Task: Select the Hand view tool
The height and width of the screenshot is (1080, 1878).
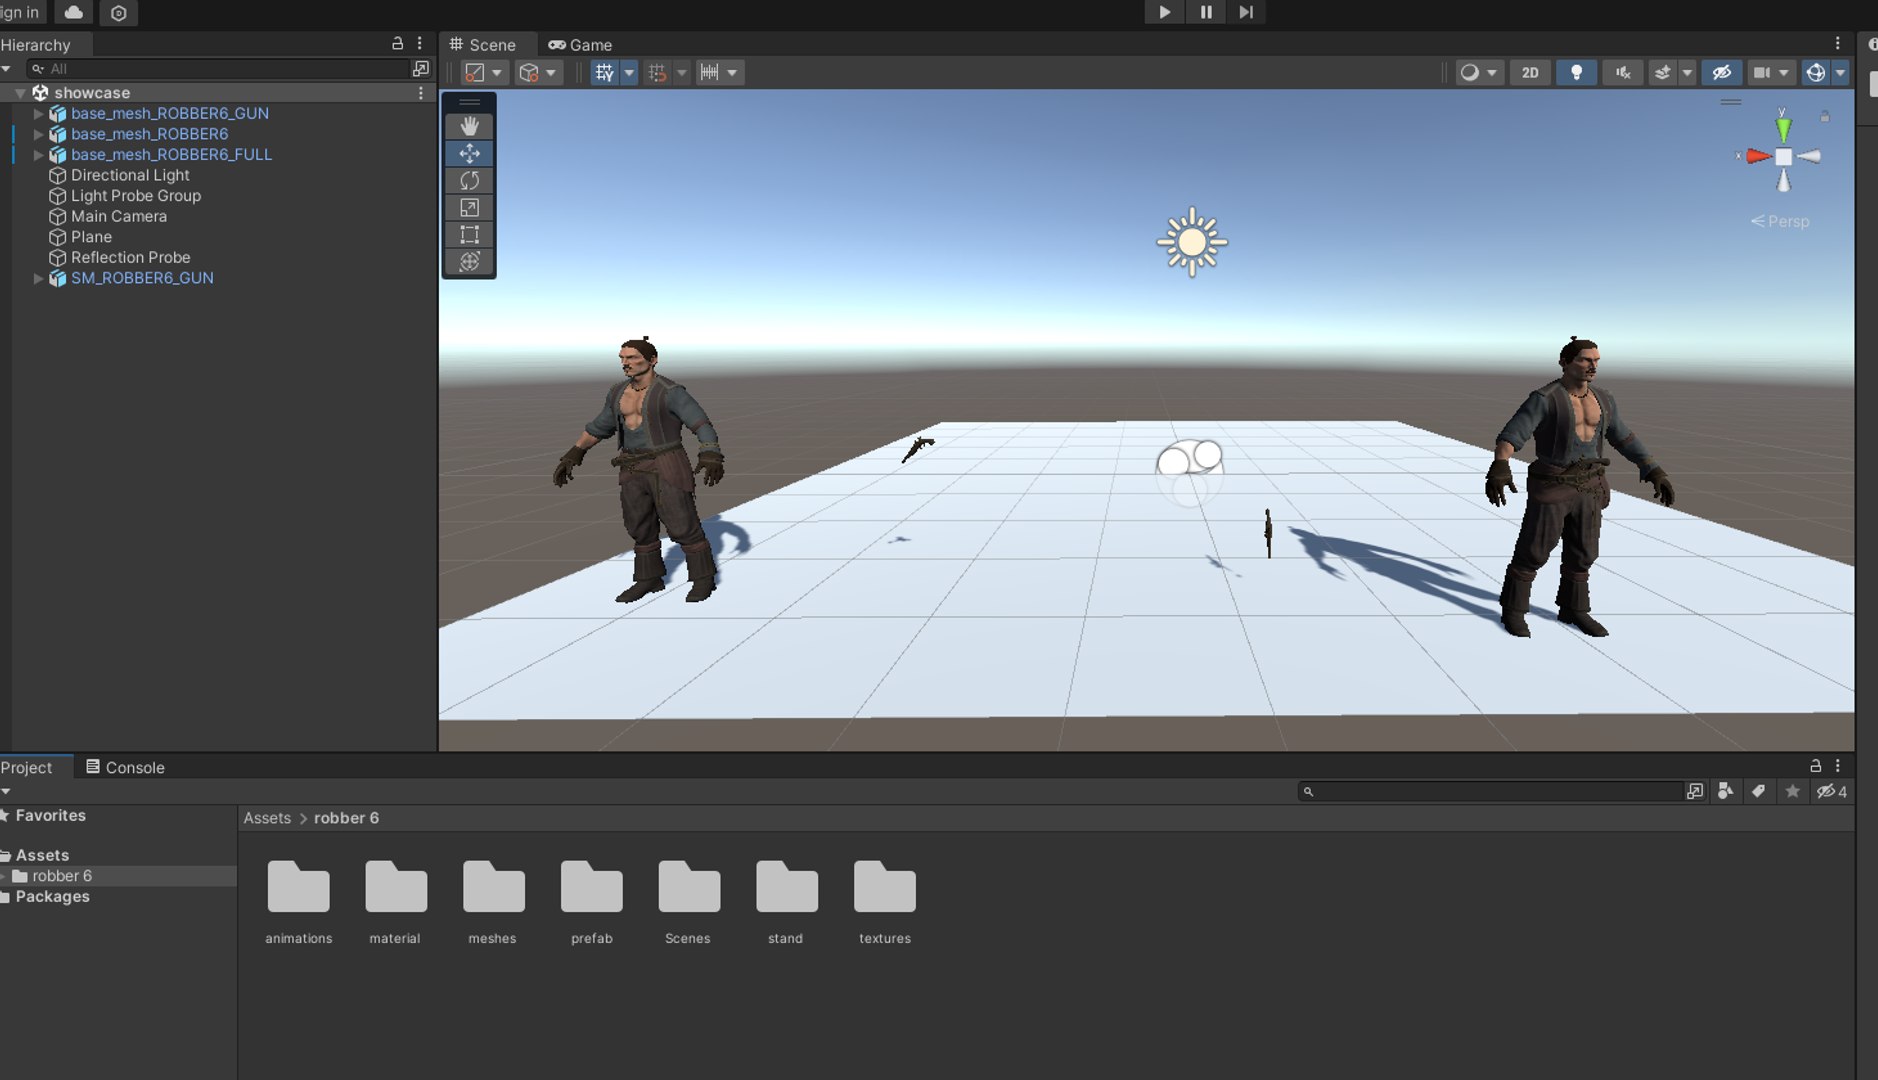Action: [469, 126]
